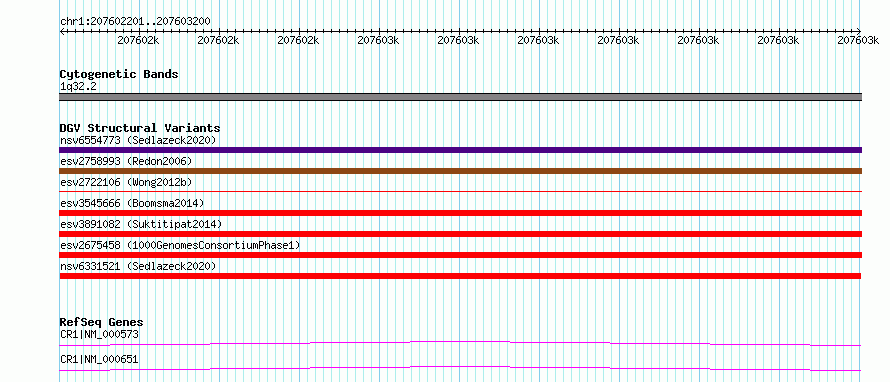
Task: Click the esv2758993 (Redon2006) label
Action: (x=126, y=161)
